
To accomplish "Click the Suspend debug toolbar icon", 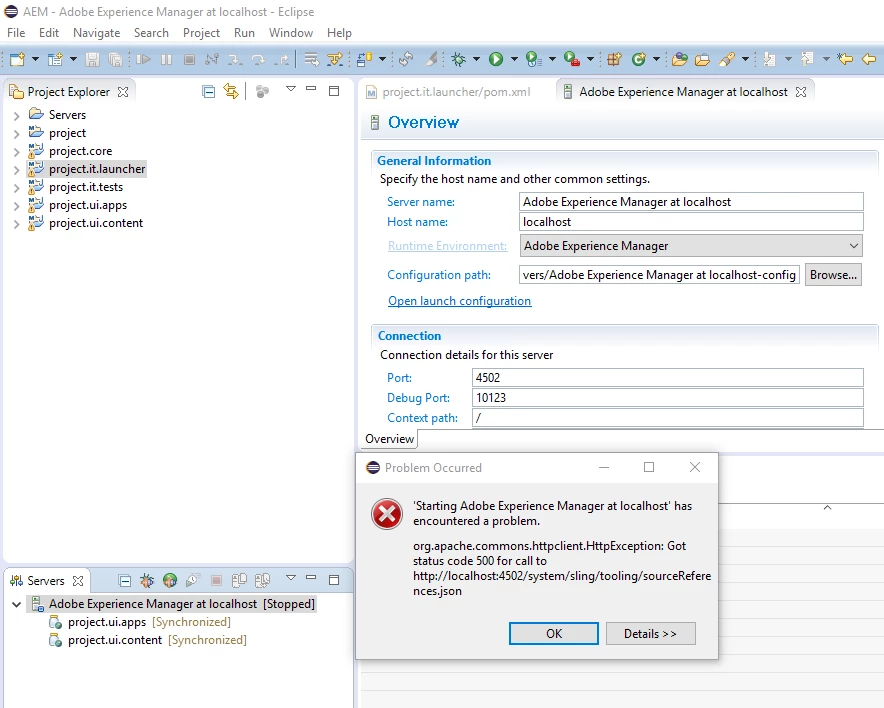I will tap(166, 59).
